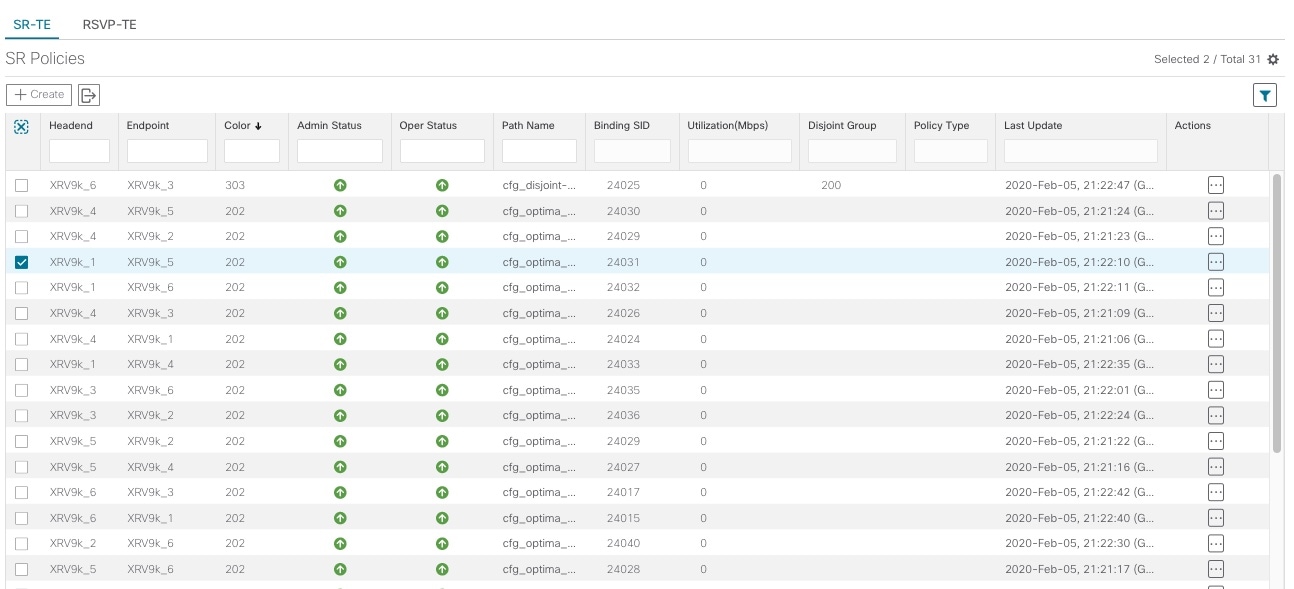The image size is (1294, 589).
Task: Click Admin Status up-arrow icon in first row
Action: click(x=340, y=185)
